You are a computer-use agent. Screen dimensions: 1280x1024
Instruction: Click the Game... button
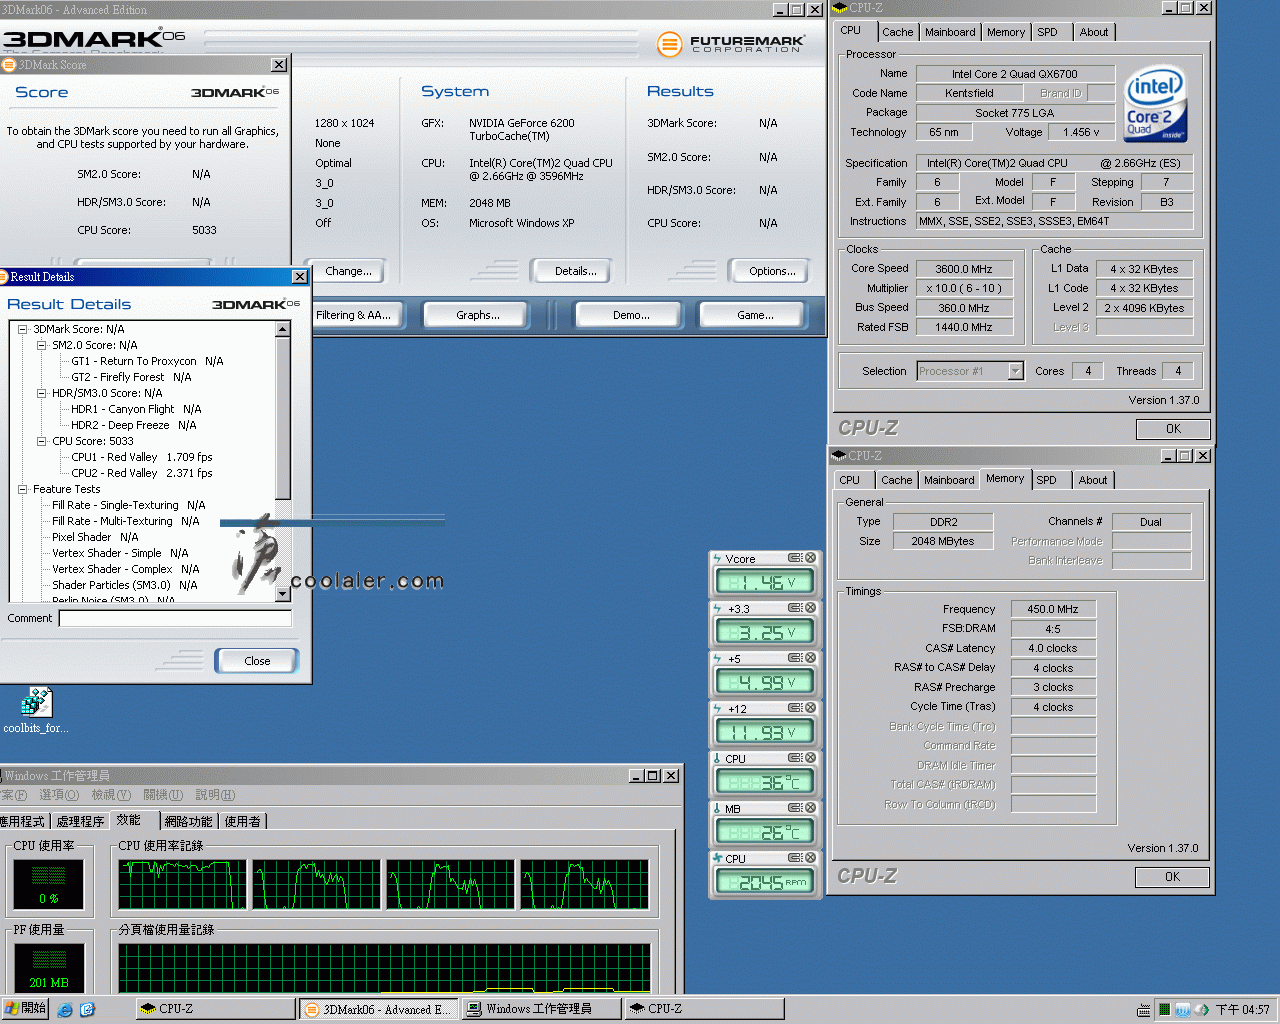pyautogui.click(x=755, y=315)
